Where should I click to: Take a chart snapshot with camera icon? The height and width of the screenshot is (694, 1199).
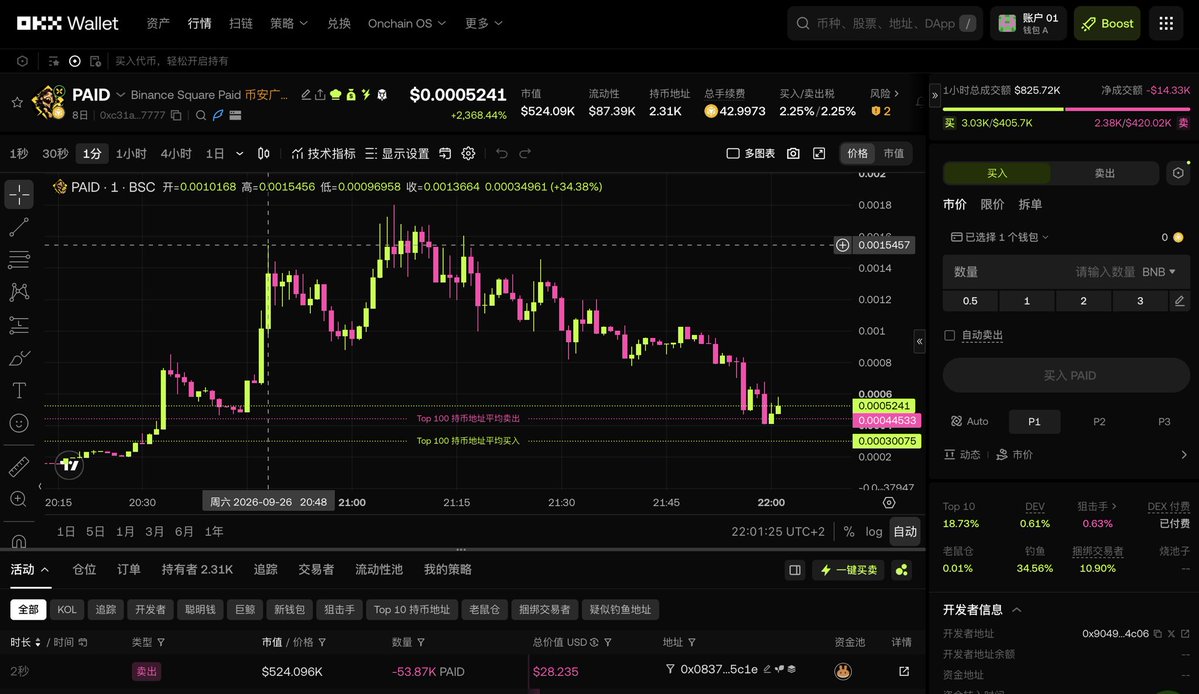pos(793,154)
